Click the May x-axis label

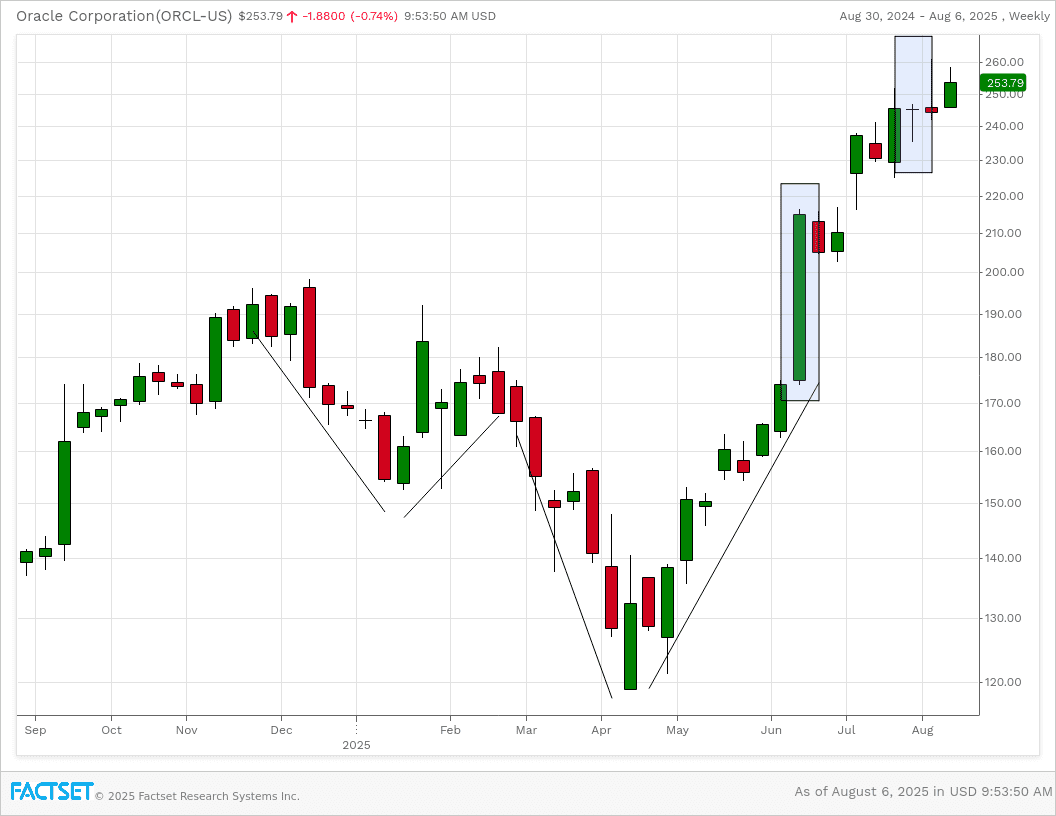click(x=678, y=730)
